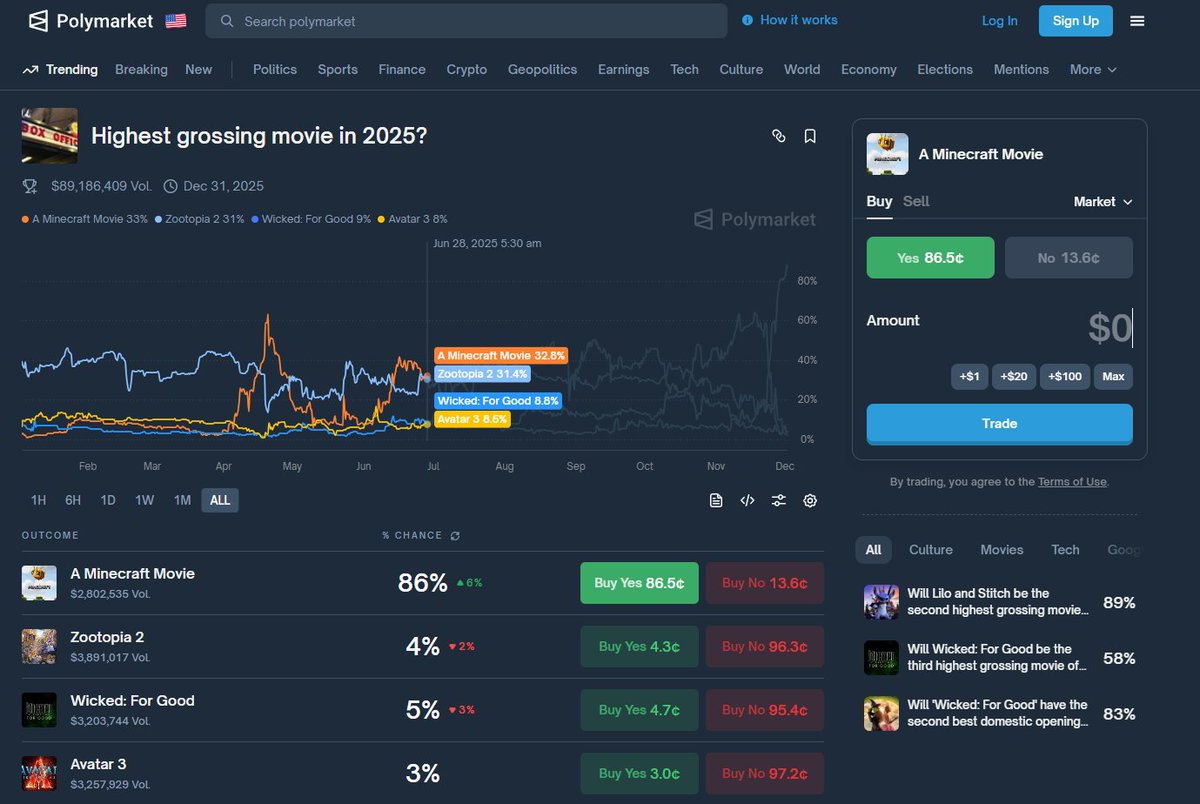The image size is (1200, 804).
Task: Click trade panel Minecraft Movie thumbnail
Action: pos(887,154)
